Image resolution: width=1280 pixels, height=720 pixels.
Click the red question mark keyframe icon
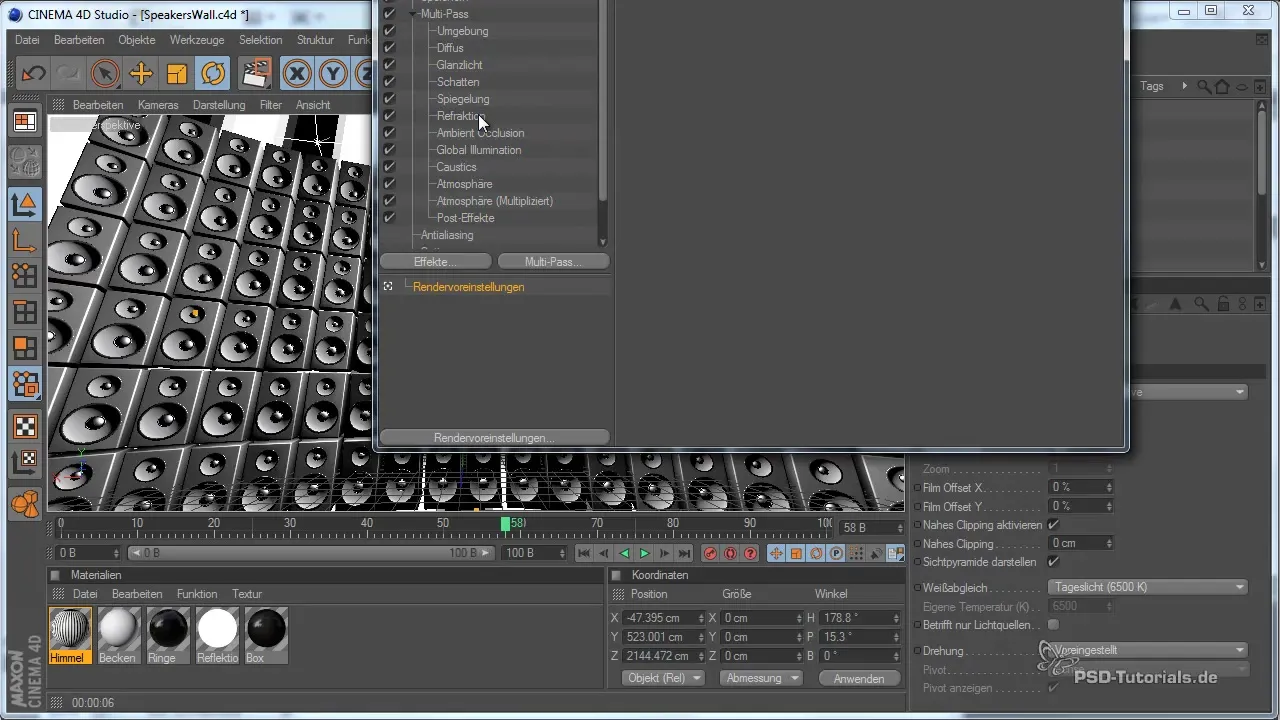(750, 553)
